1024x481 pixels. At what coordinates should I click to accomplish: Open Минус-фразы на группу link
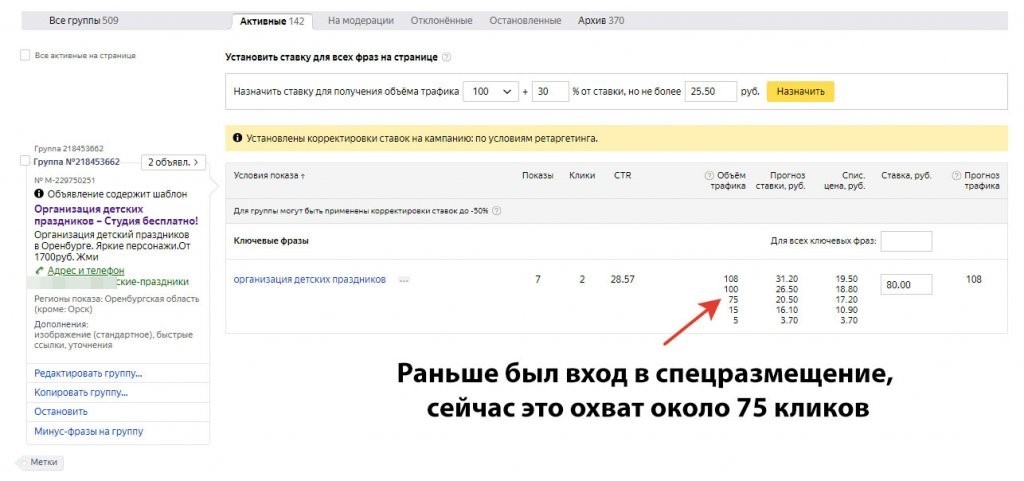[x=88, y=431]
